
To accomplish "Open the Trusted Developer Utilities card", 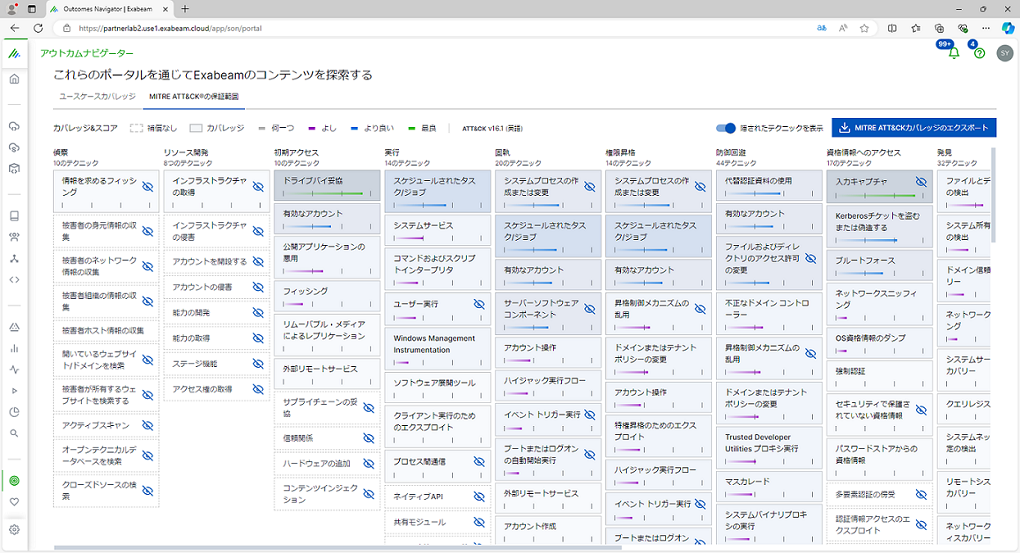I will coord(768,448).
